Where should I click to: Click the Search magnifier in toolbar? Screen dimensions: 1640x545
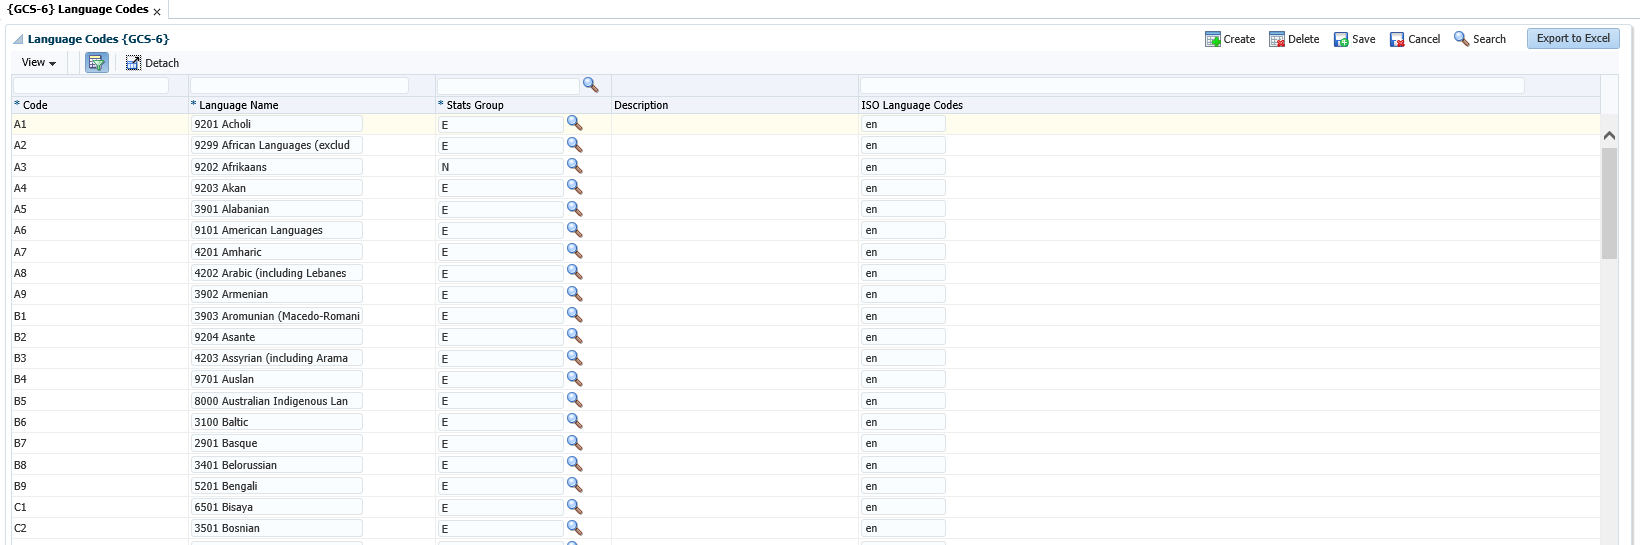[x=1461, y=39]
